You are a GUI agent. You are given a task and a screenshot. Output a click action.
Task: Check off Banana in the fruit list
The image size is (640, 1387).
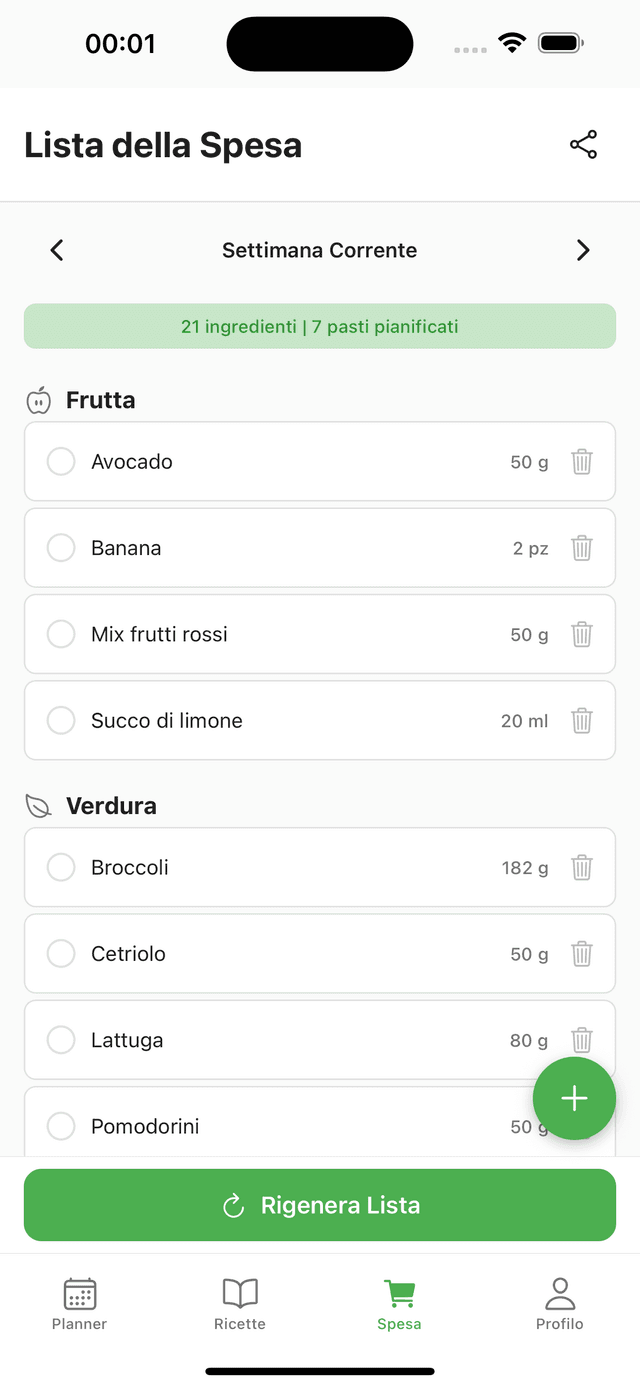point(60,547)
